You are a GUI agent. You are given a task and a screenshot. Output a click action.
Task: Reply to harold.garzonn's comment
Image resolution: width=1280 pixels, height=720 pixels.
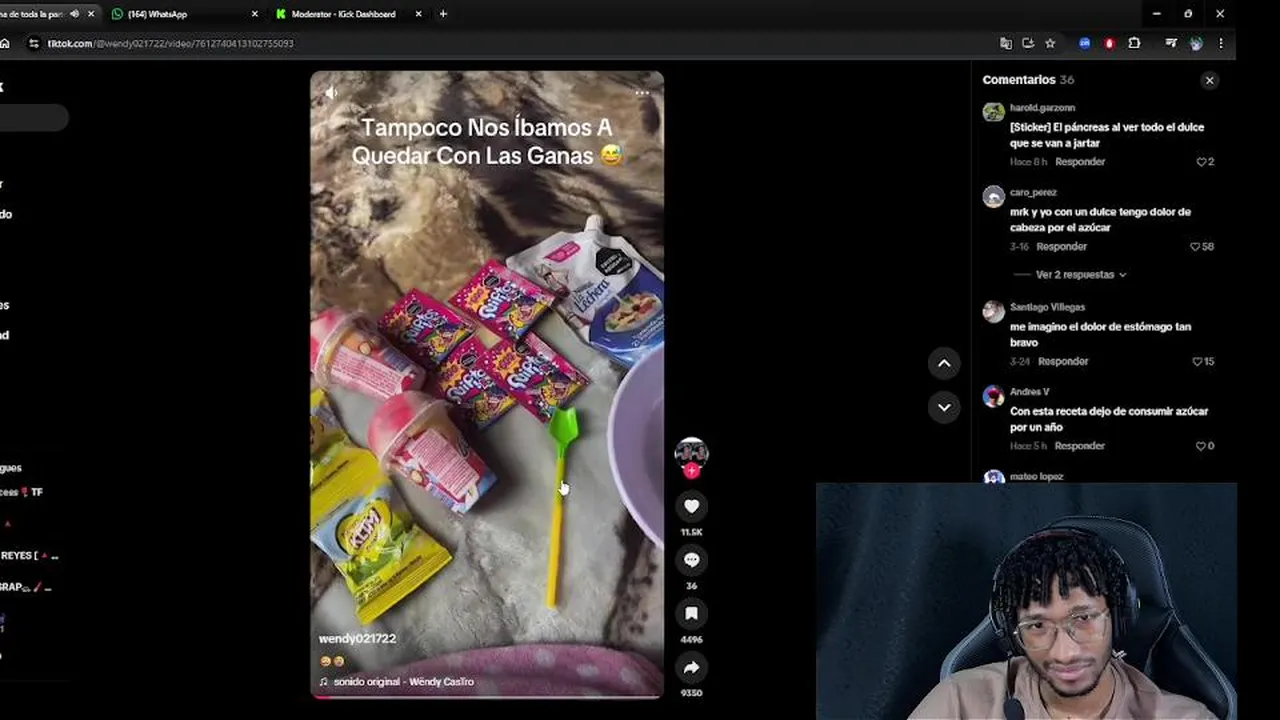[1080, 162]
